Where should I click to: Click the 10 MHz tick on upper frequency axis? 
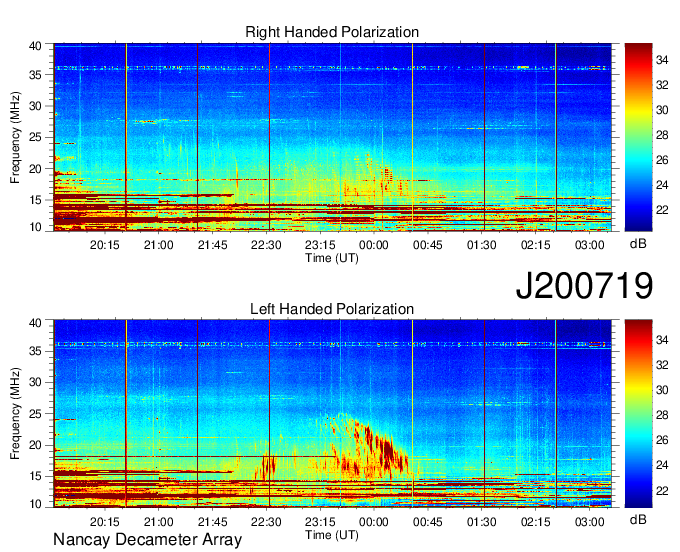[36, 227]
